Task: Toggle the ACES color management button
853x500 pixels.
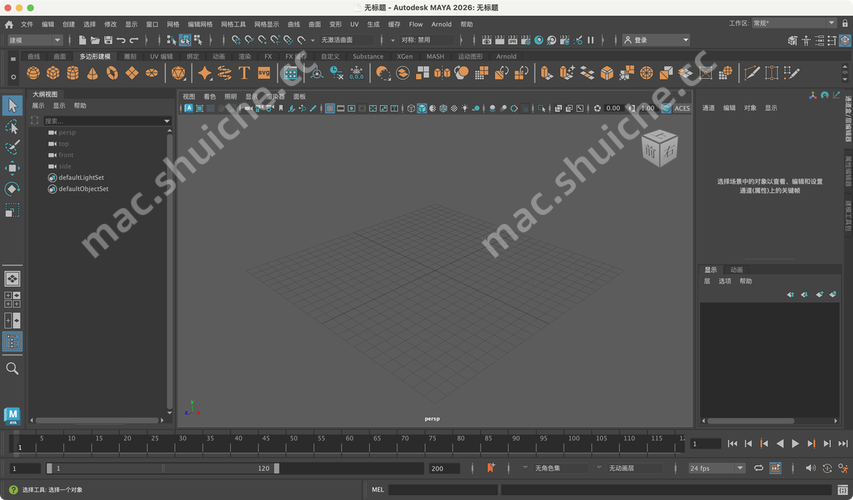Action: [x=682, y=109]
